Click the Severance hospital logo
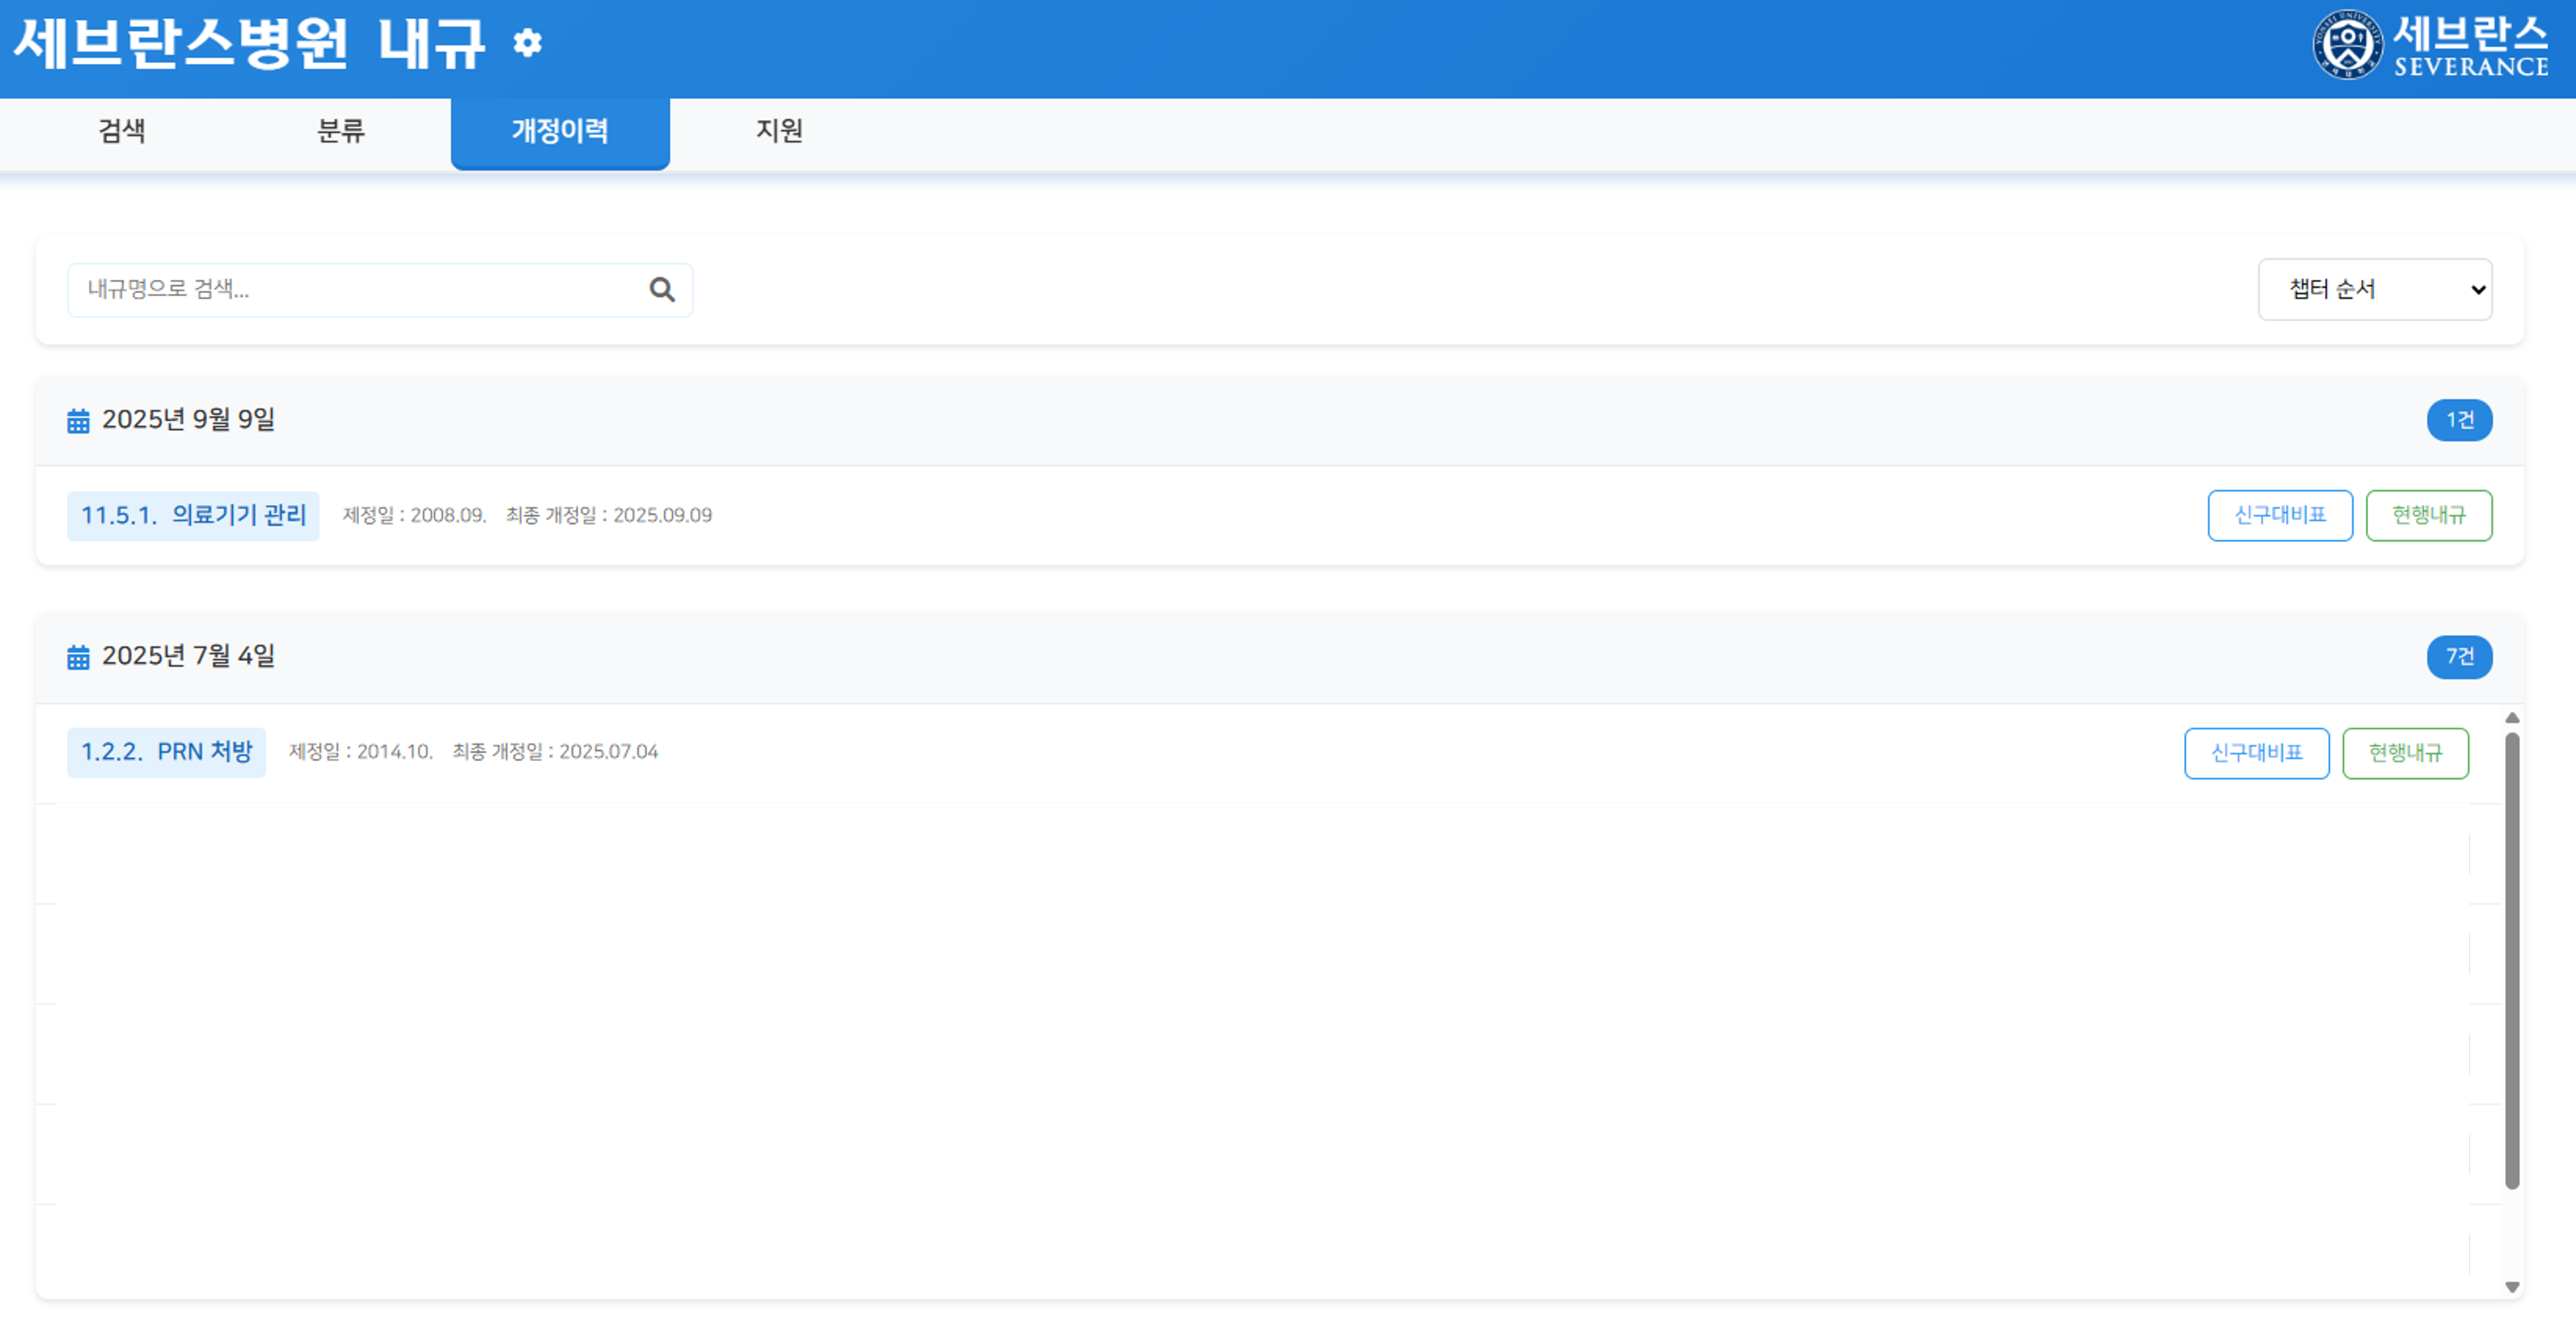Viewport: 2576px width, 1317px height. point(2430,45)
